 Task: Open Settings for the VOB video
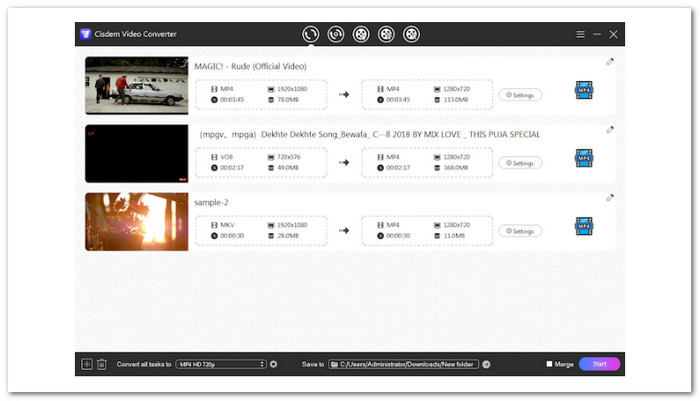point(520,163)
